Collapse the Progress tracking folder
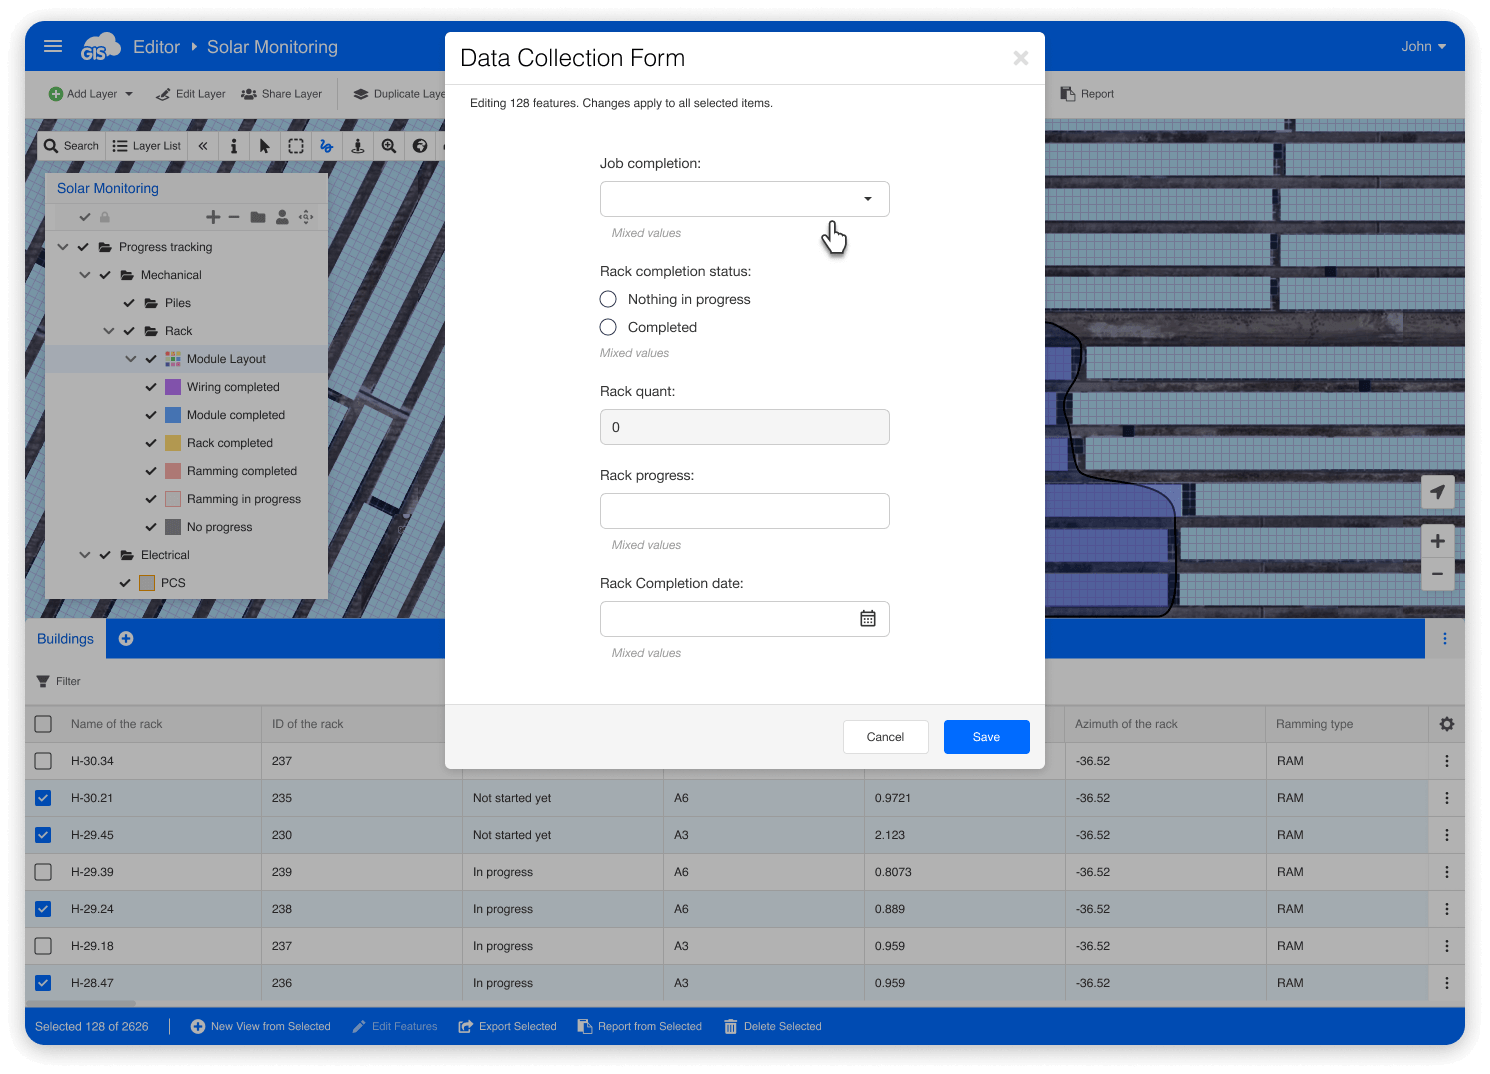Screen dimensions: 1490x1074 tap(63, 247)
